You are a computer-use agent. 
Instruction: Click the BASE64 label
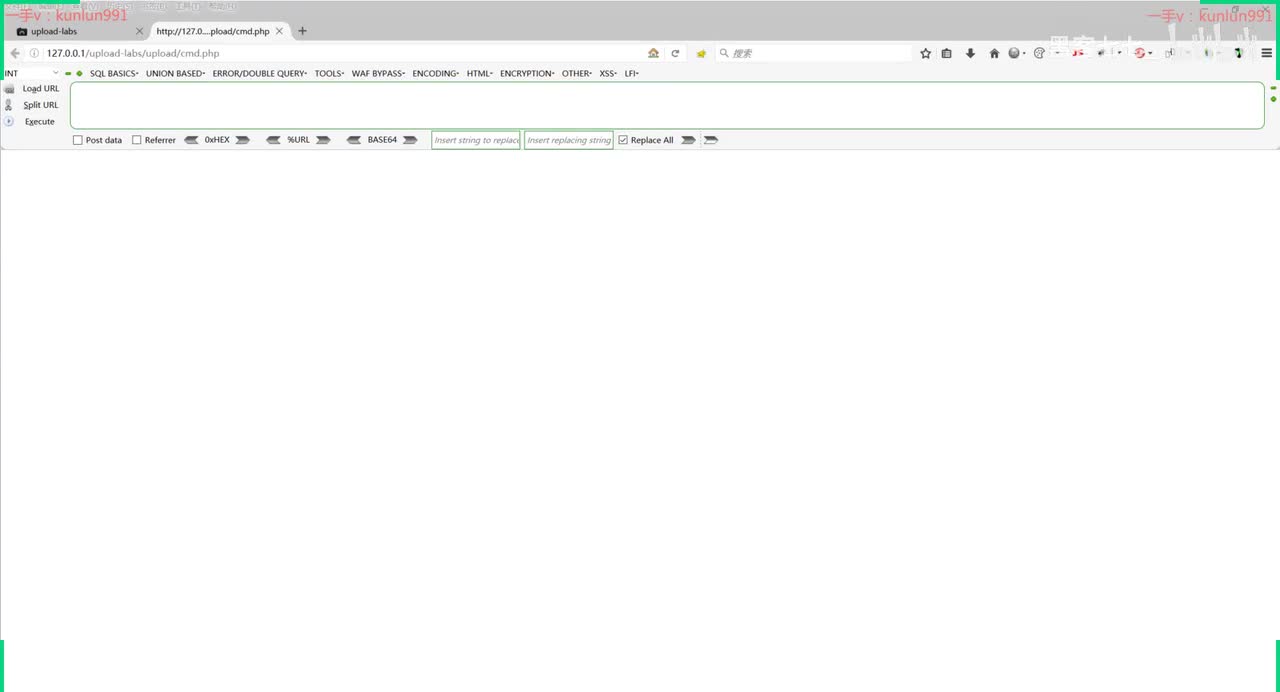click(x=382, y=140)
